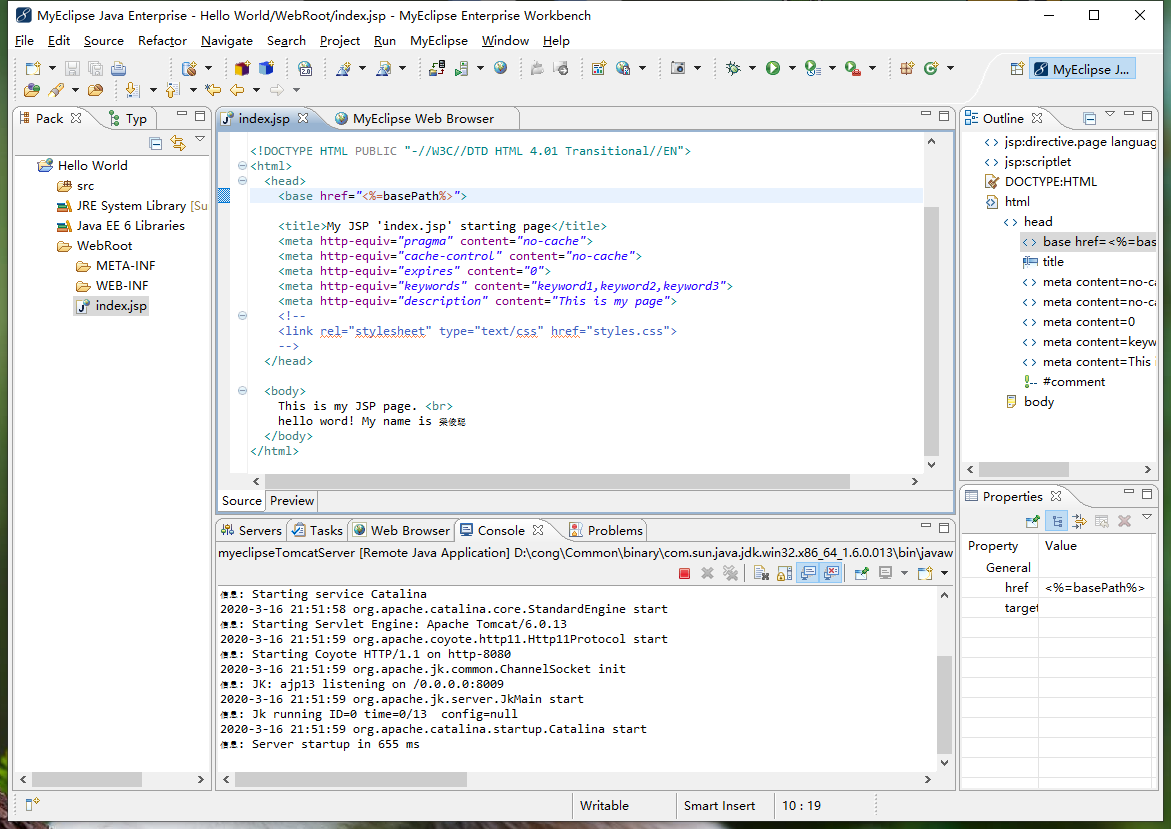This screenshot has height=829, width=1171.
Task: Select the WEB-INF folder in tree
Action: pos(122,286)
